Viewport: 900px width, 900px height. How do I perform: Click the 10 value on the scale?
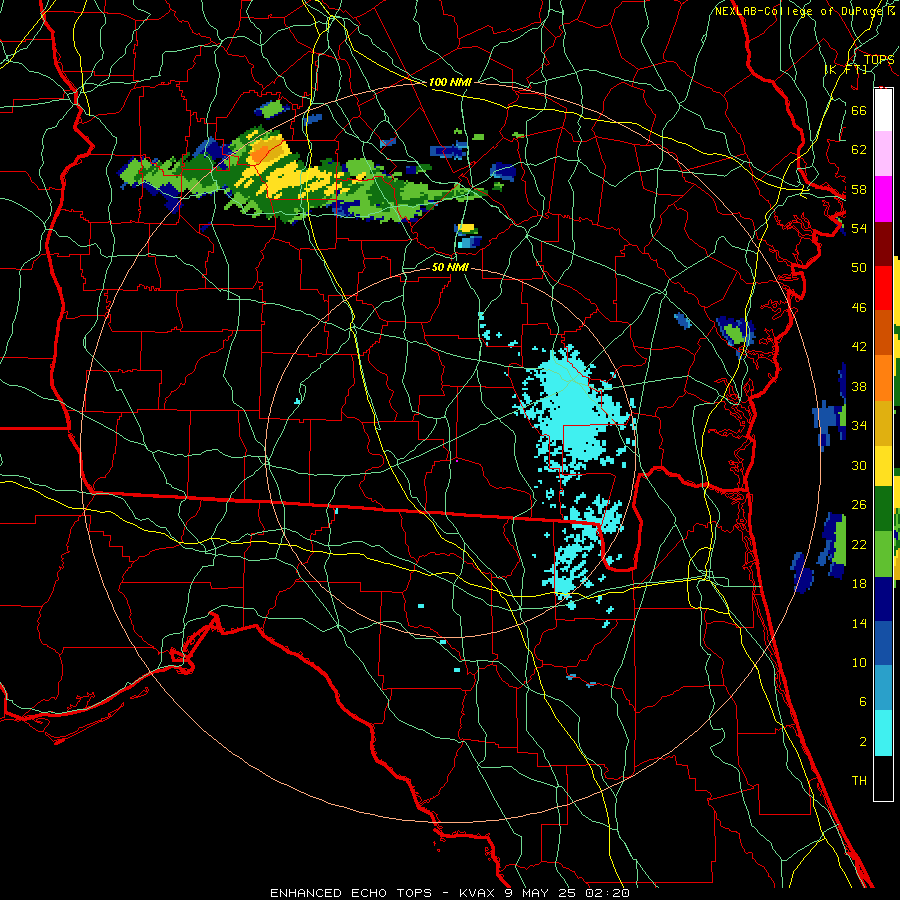click(859, 662)
